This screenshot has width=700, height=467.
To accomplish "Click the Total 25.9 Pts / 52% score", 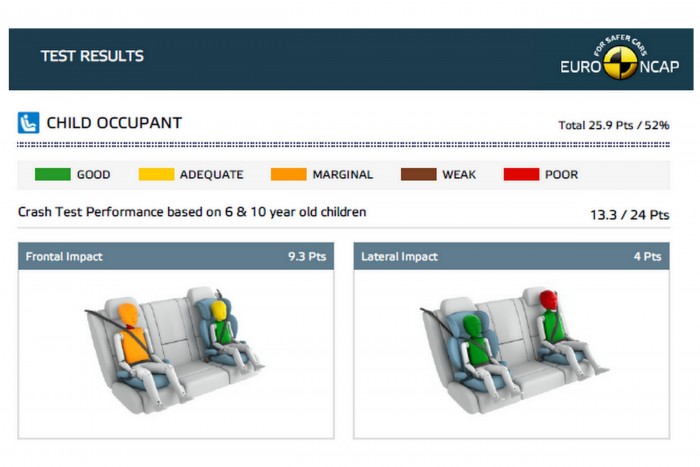I will (x=613, y=126).
